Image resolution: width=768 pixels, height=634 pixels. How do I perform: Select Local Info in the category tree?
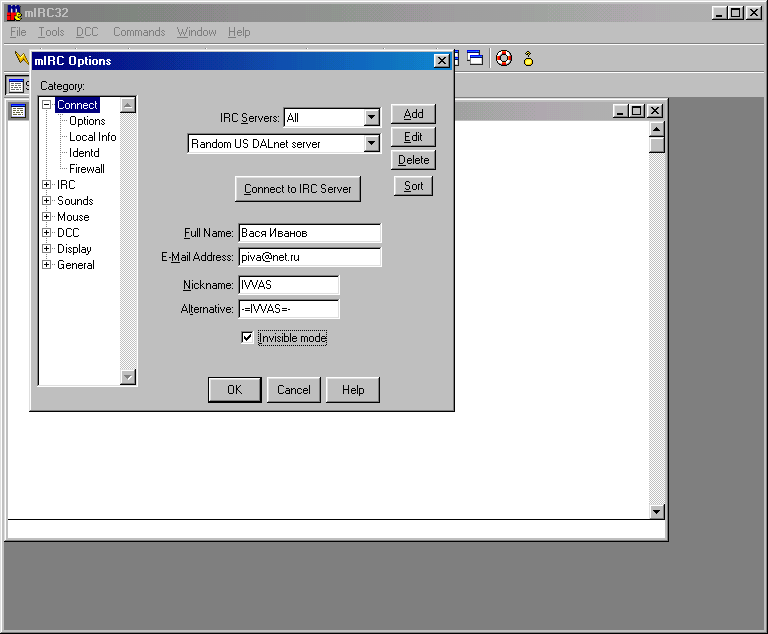click(x=93, y=137)
